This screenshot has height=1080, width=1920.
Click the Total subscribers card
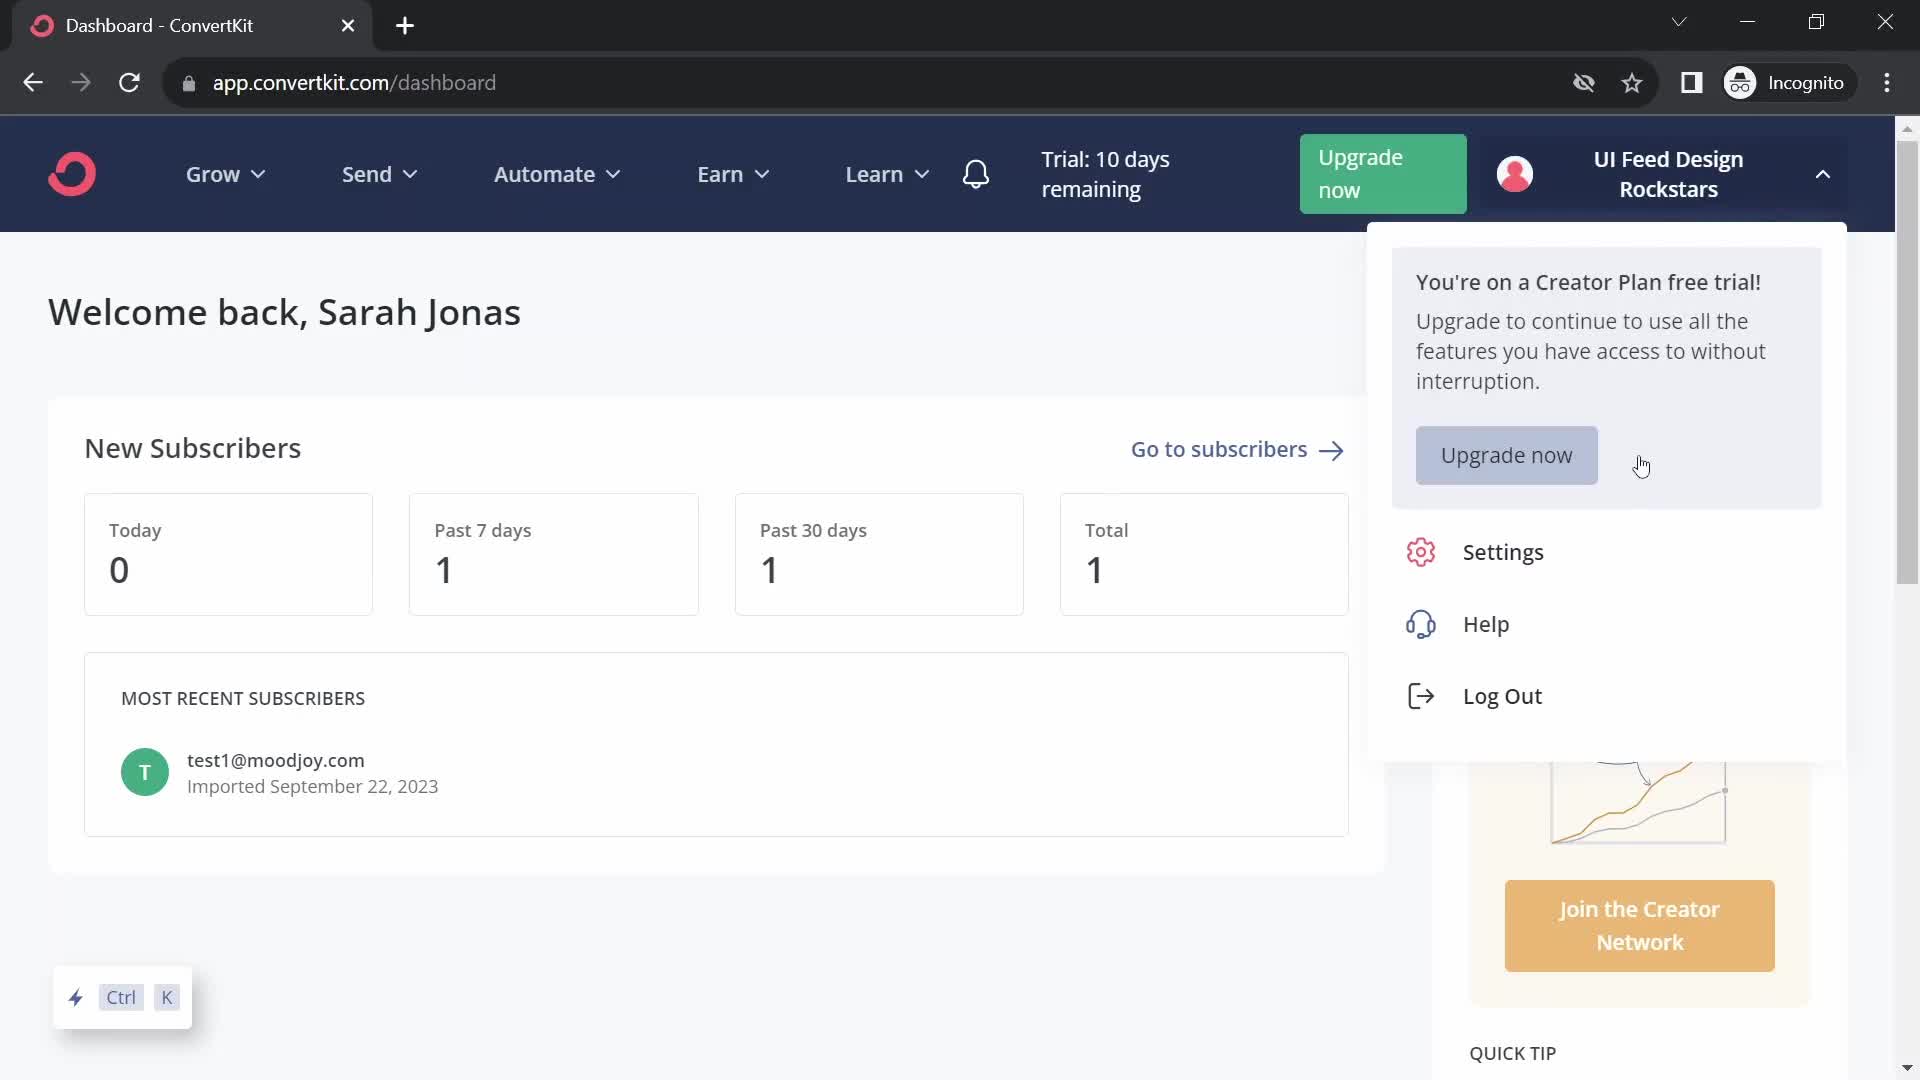[1204, 554]
